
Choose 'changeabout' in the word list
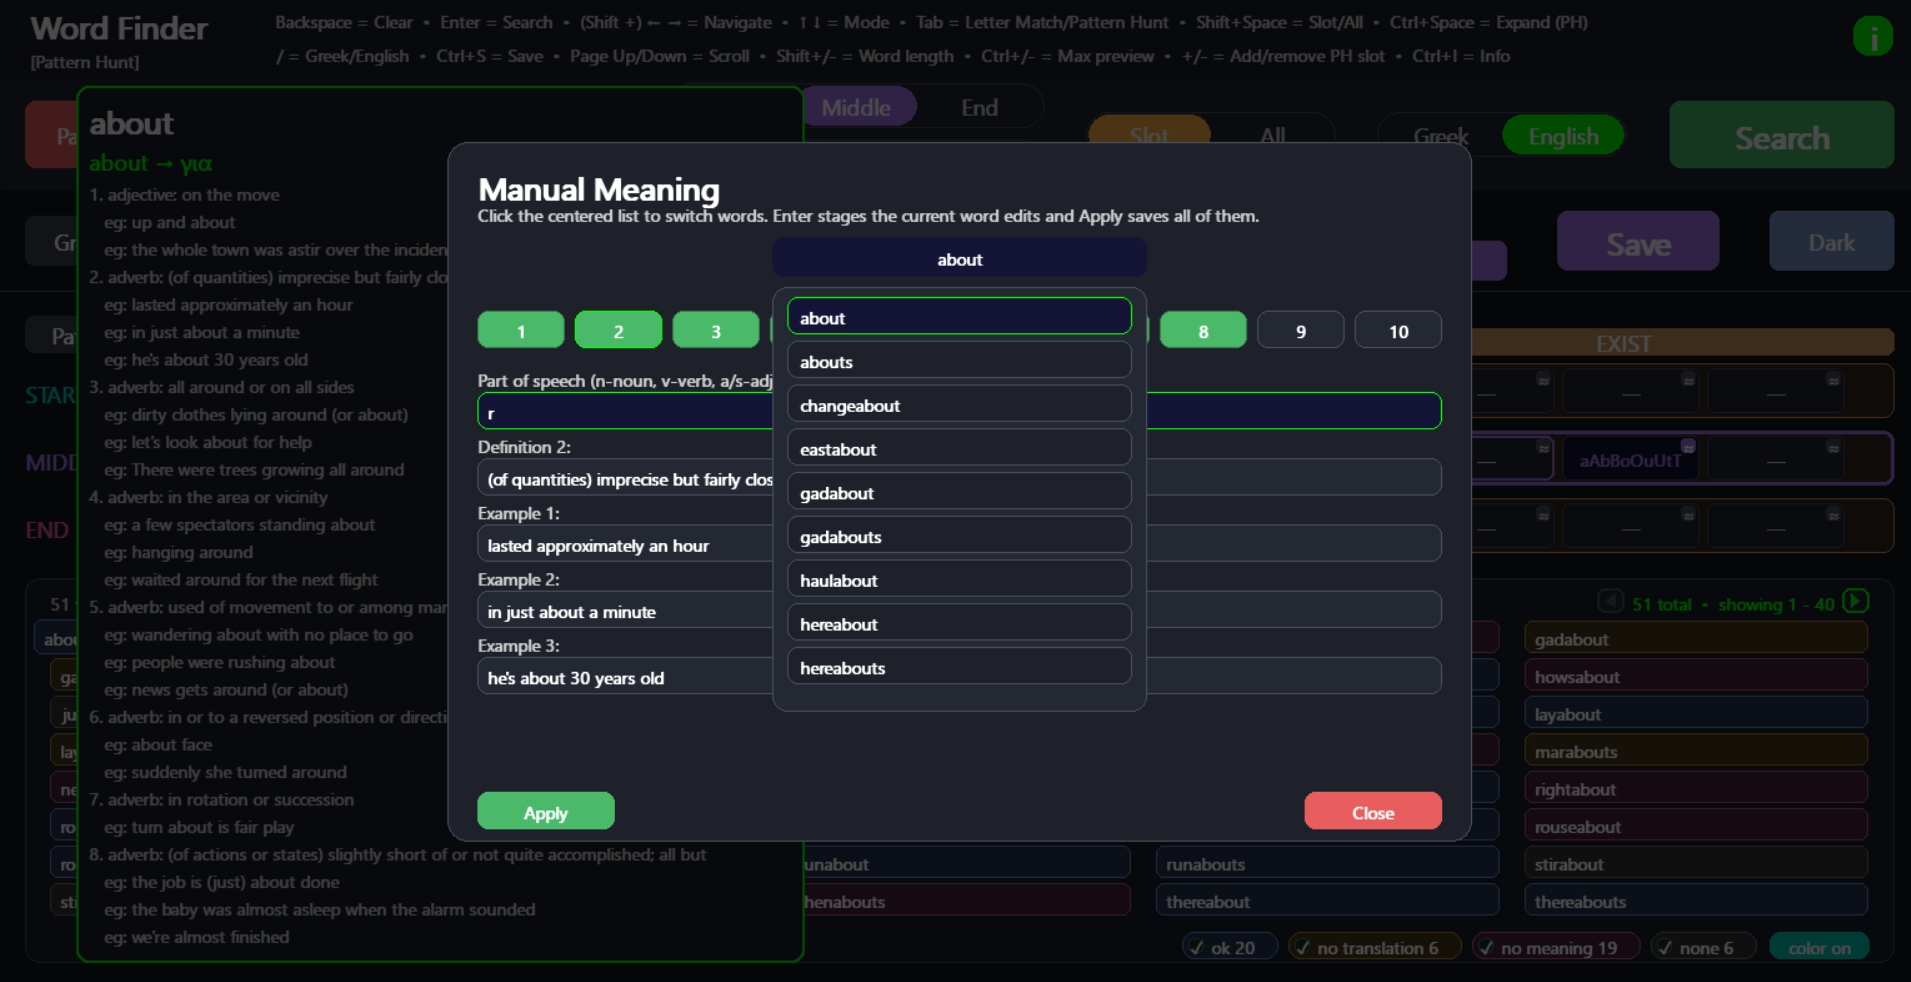tap(959, 405)
